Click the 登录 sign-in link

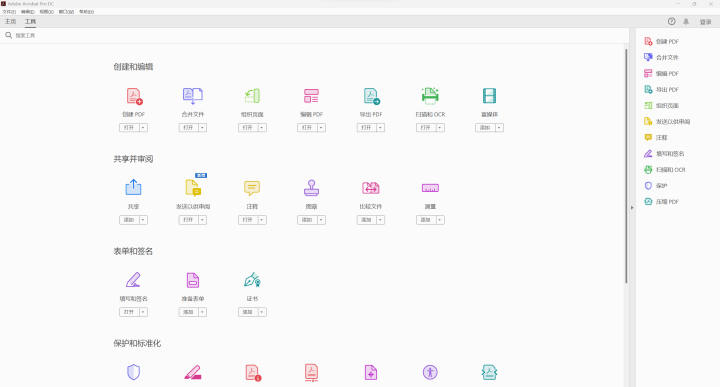(705, 22)
